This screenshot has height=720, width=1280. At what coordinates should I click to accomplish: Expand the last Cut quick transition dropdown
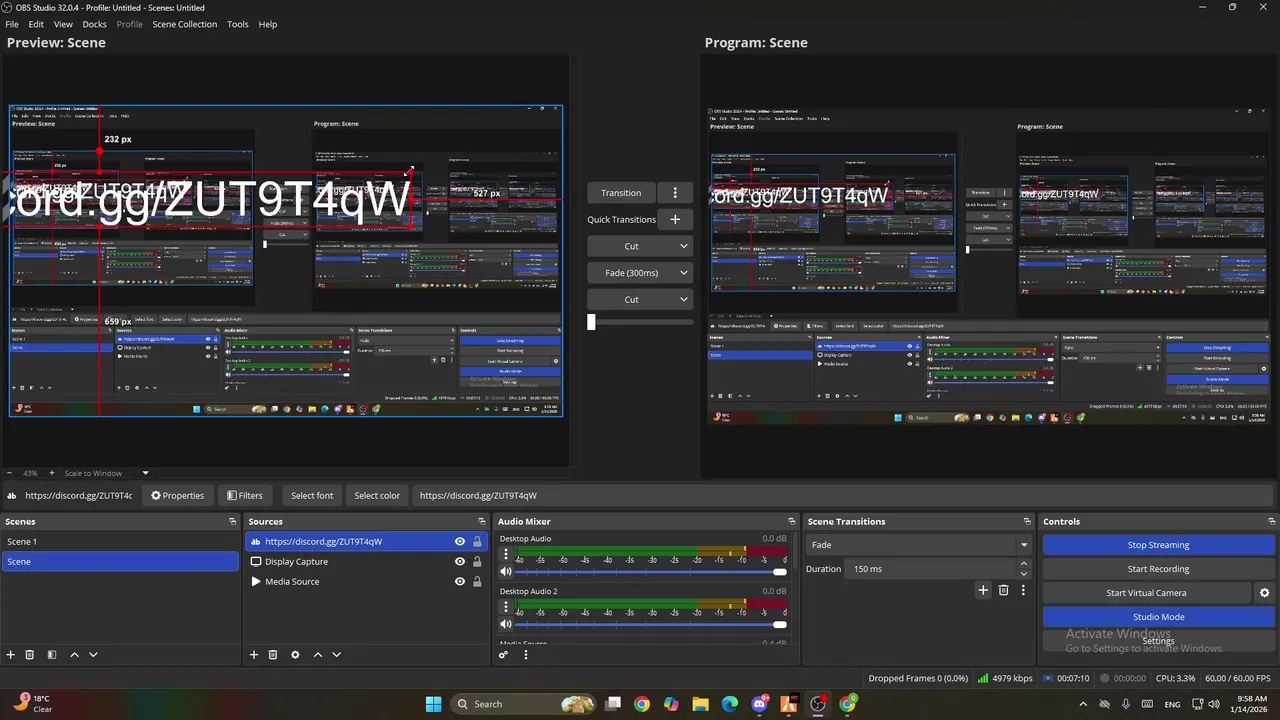(x=684, y=299)
